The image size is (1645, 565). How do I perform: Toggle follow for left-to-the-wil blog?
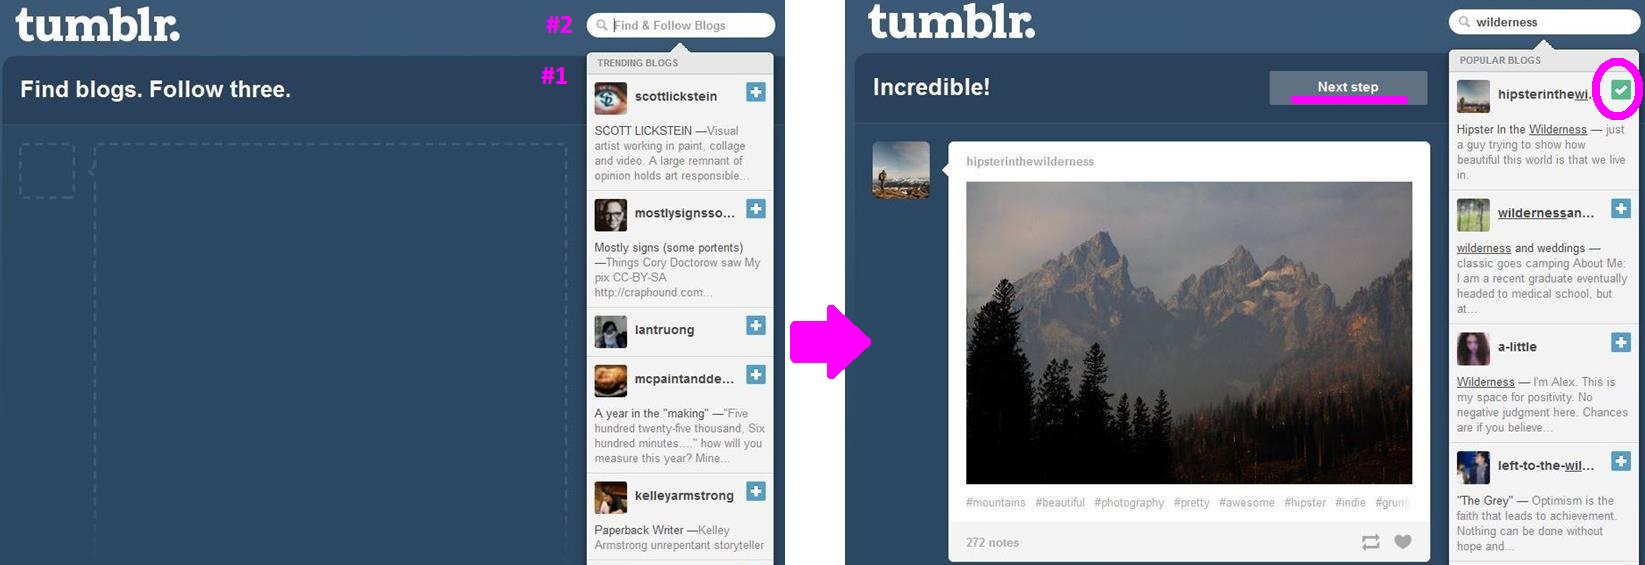click(1621, 462)
